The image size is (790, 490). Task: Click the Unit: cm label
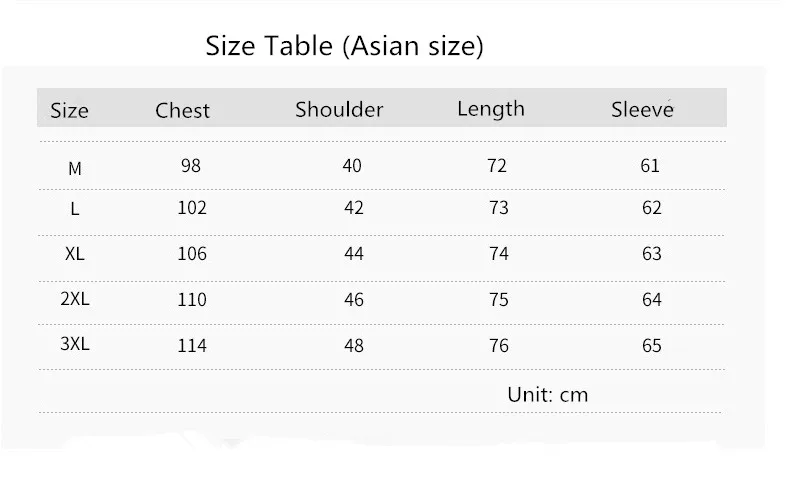[x=548, y=395]
